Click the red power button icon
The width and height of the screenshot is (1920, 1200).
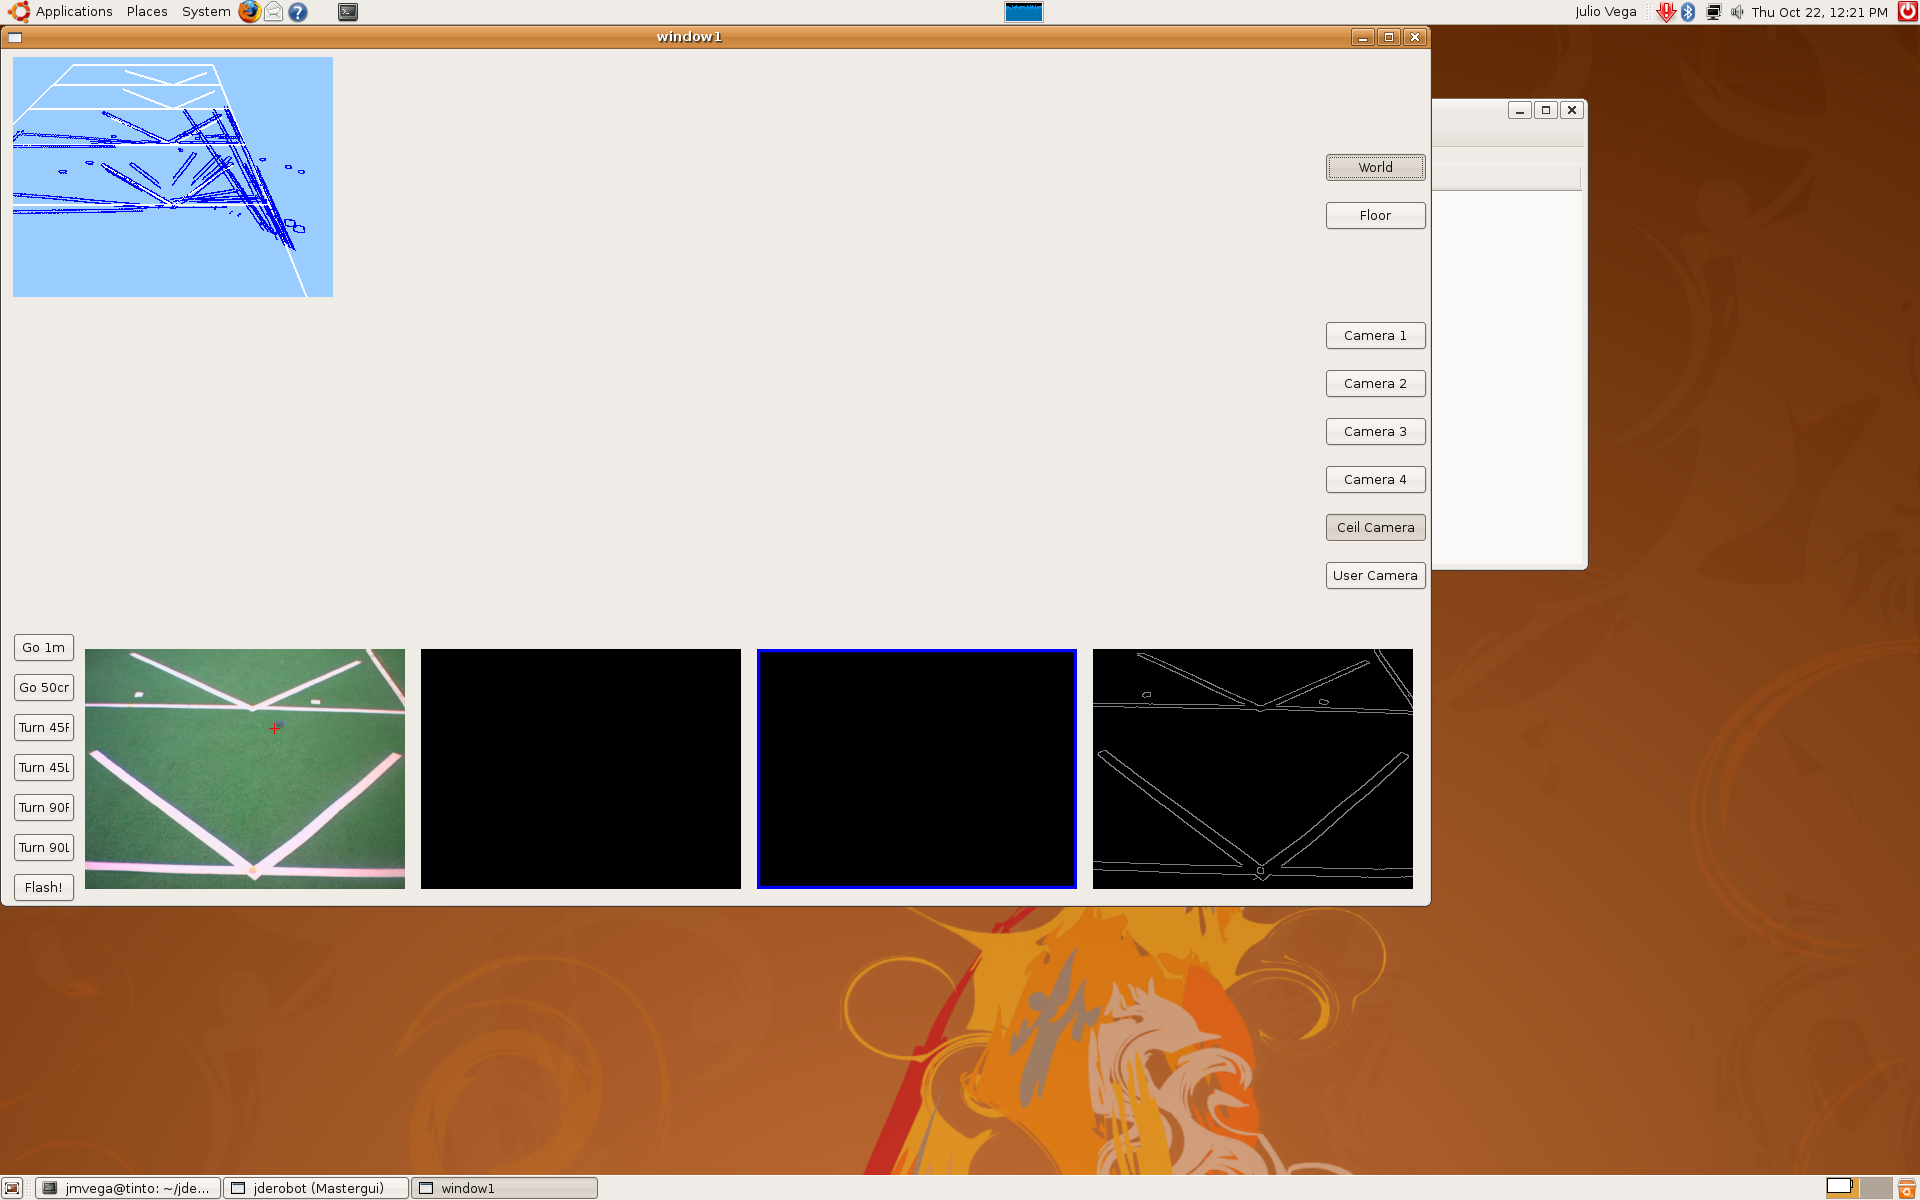click(1907, 12)
